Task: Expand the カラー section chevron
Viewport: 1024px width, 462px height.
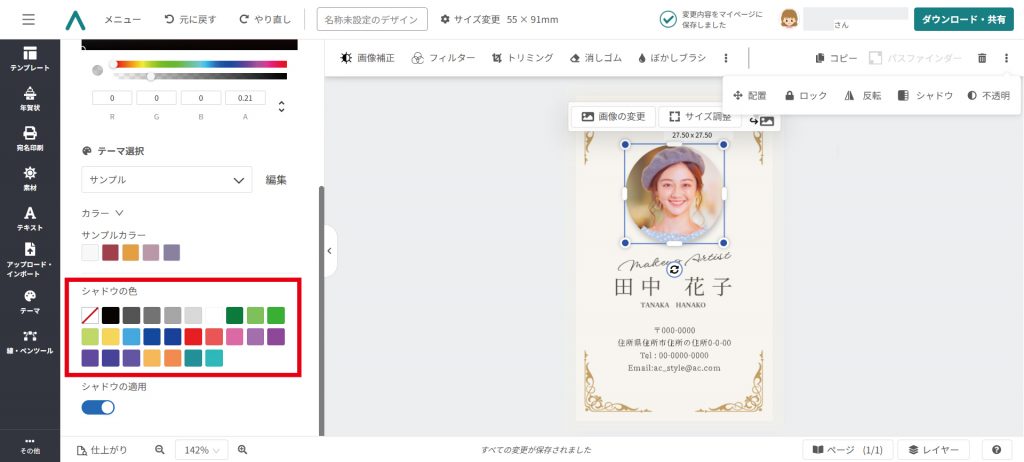Action: click(x=119, y=213)
